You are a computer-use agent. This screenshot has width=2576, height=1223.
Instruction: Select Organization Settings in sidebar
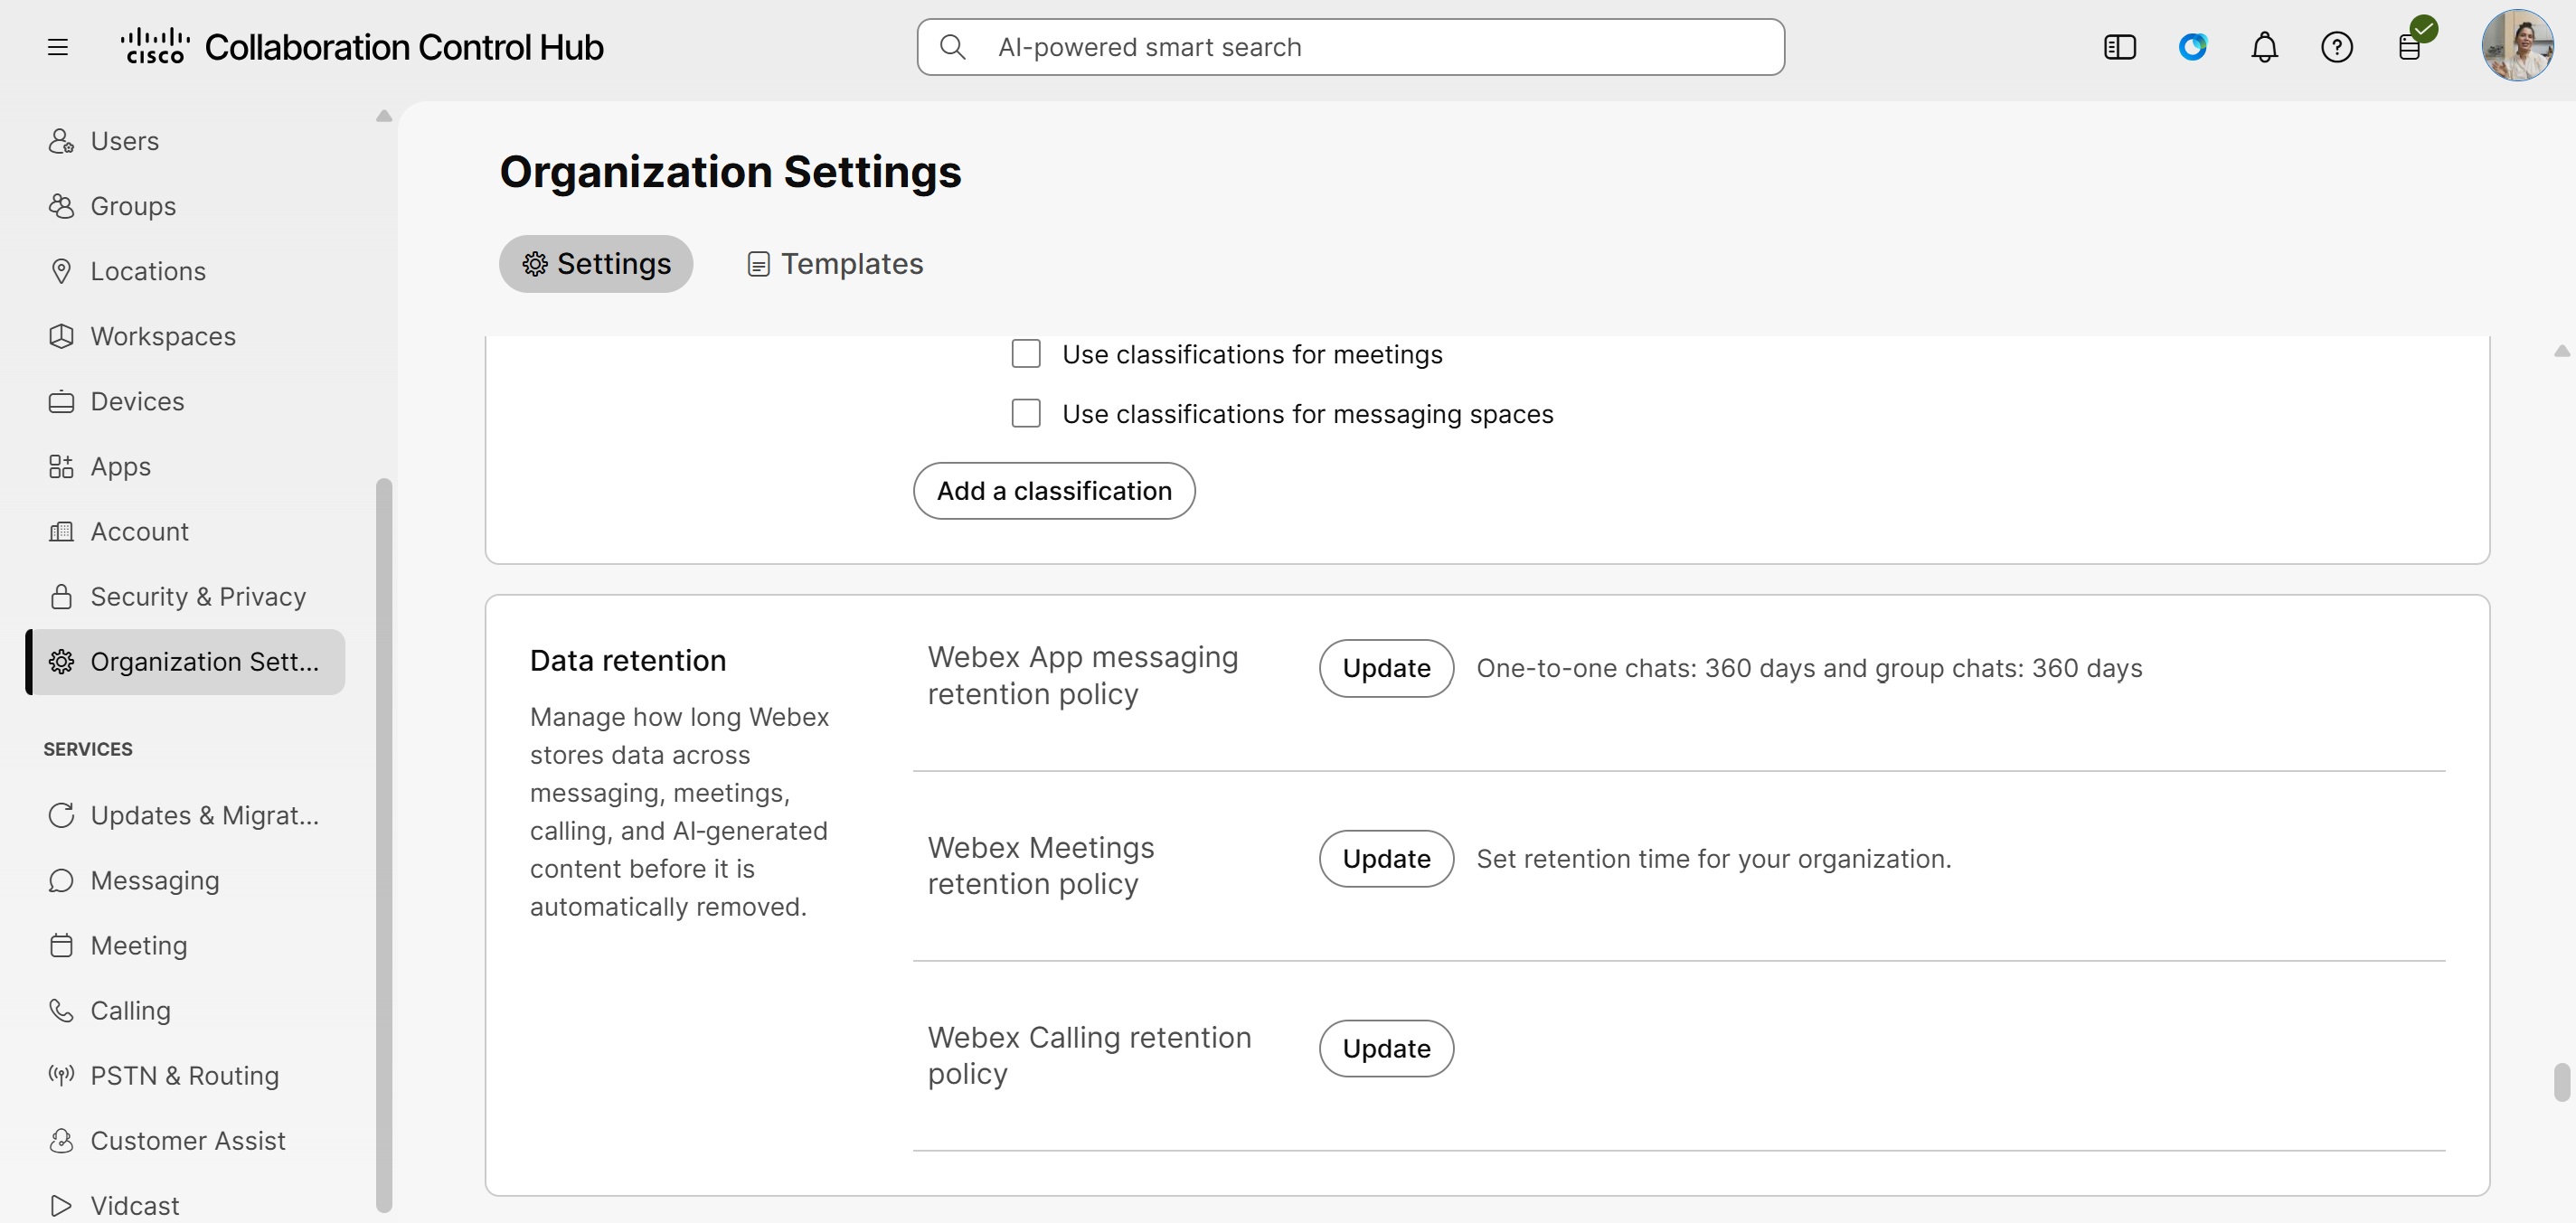tap(185, 662)
